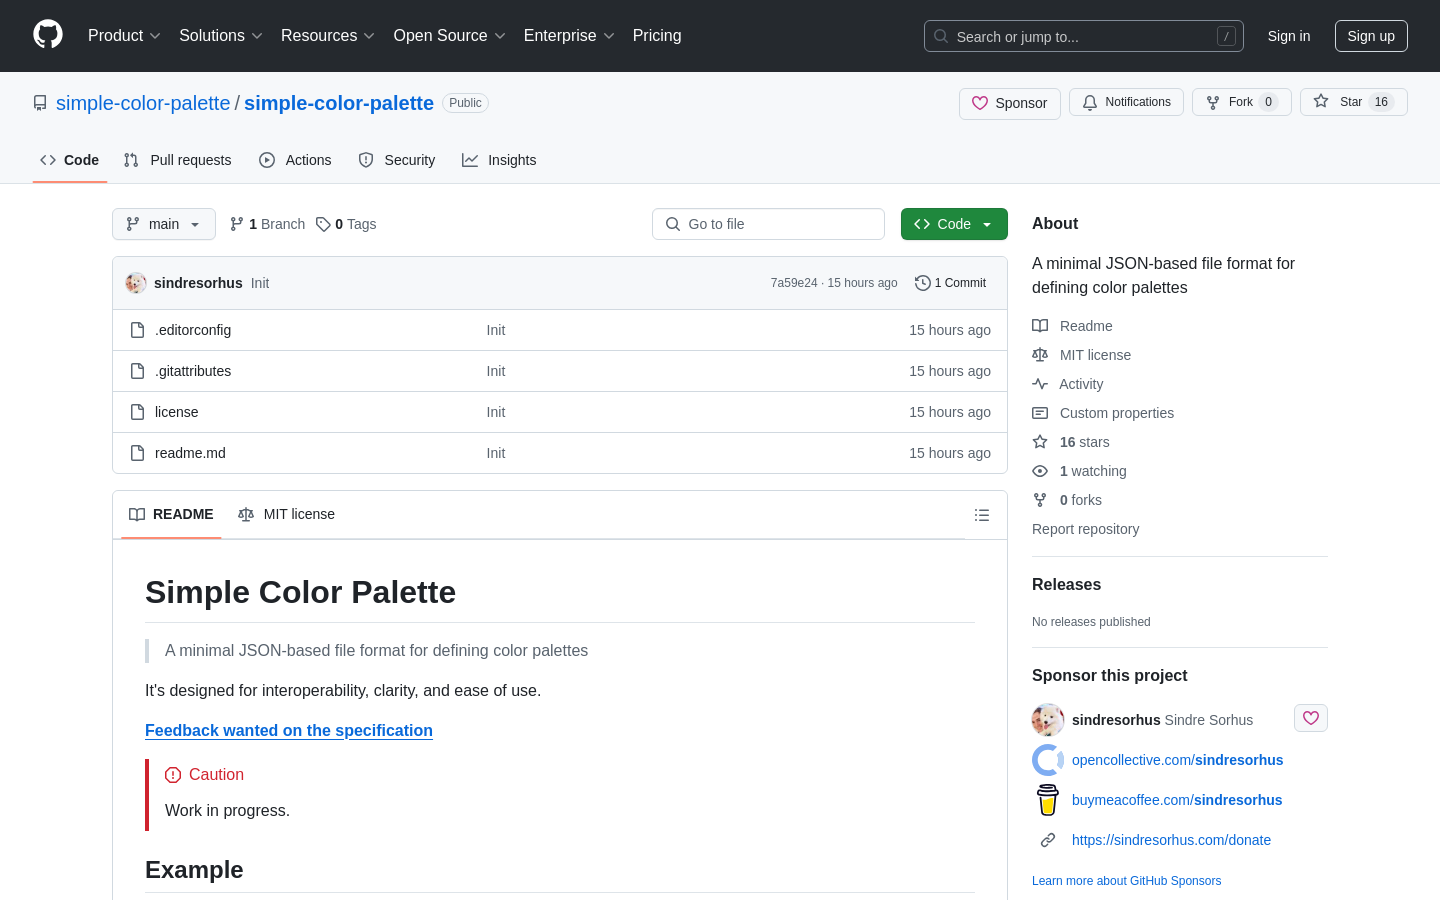Select the README tab

click(171, 514)
